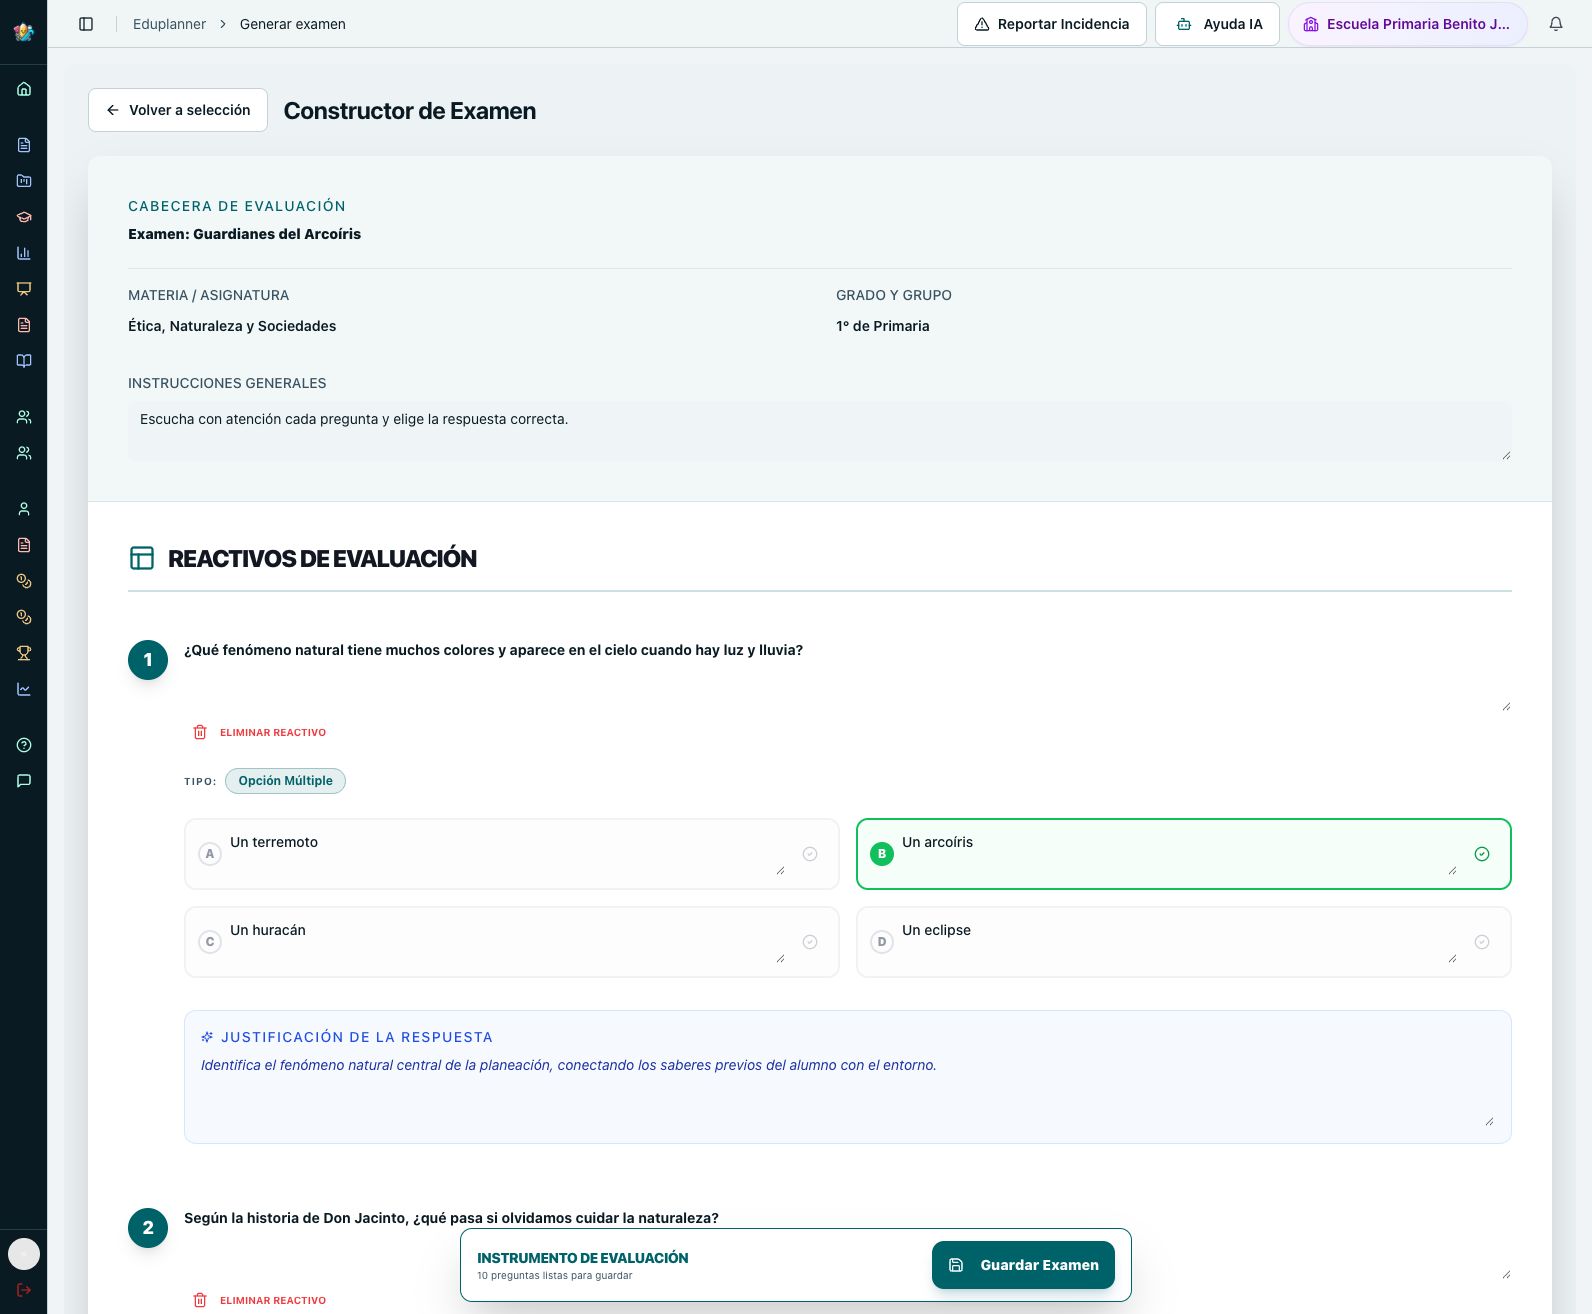Change the question type chip "Opción Múltiple"
The width and height of the screenshot is (1592, 1314).
coord(286,781)
